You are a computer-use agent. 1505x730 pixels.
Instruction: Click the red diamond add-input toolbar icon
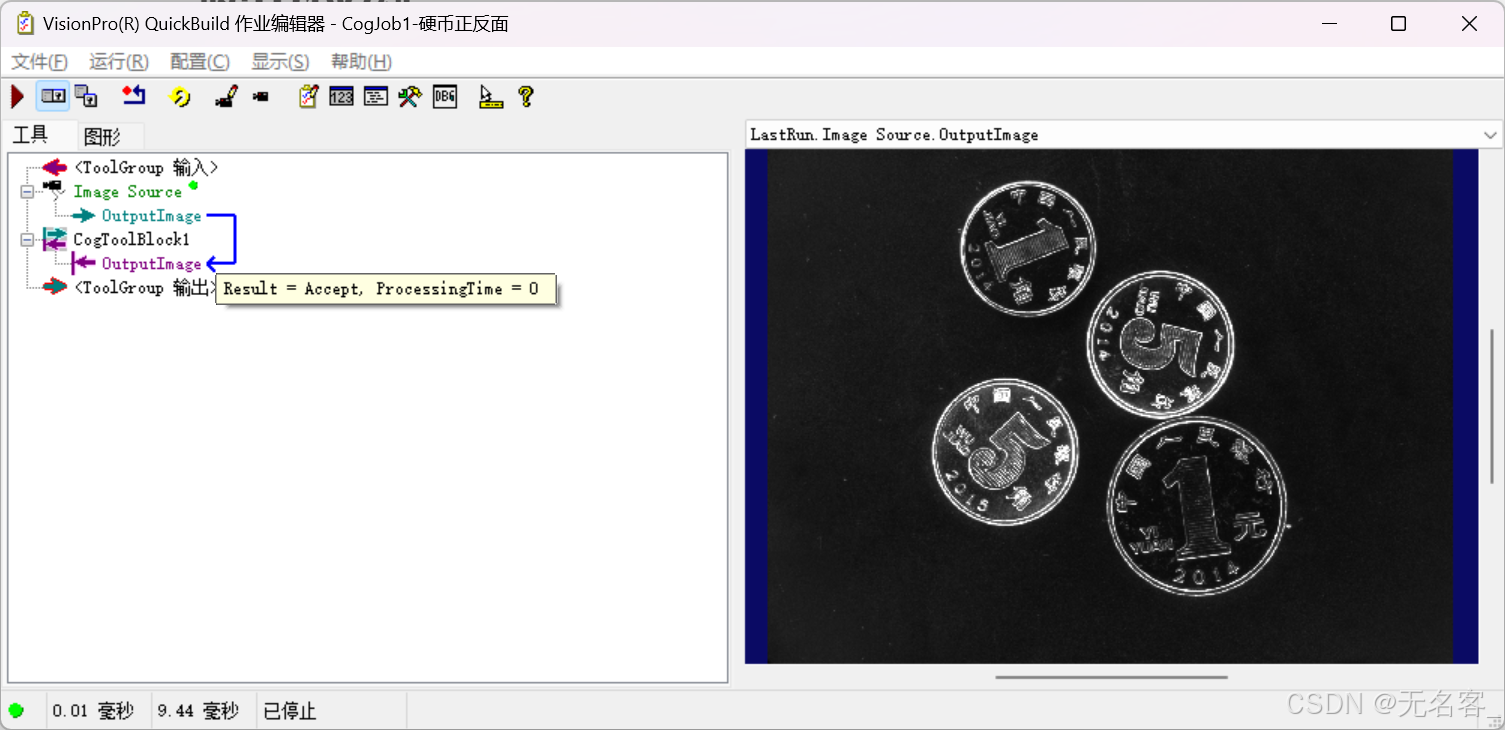coord(134,96)
